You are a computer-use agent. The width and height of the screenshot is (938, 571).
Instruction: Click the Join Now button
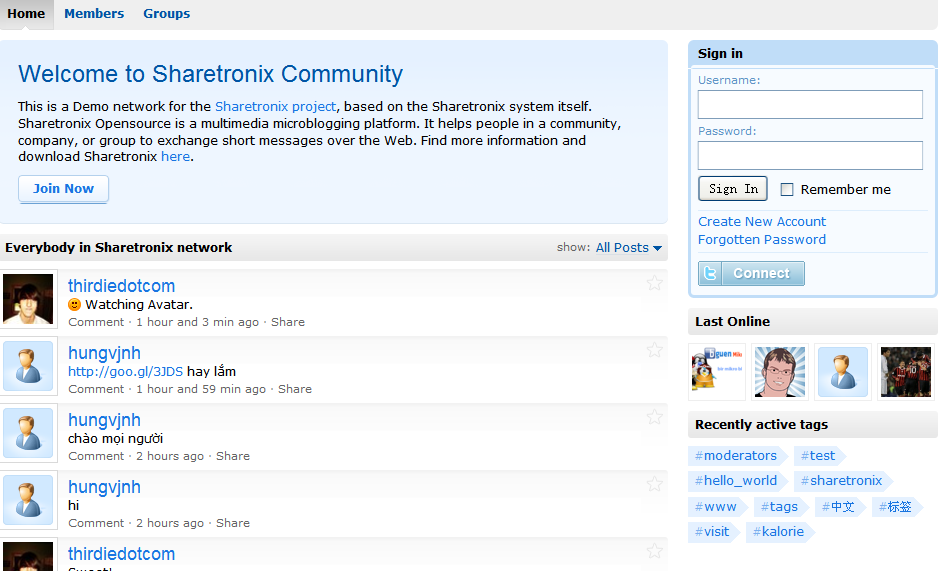point(63,189)
